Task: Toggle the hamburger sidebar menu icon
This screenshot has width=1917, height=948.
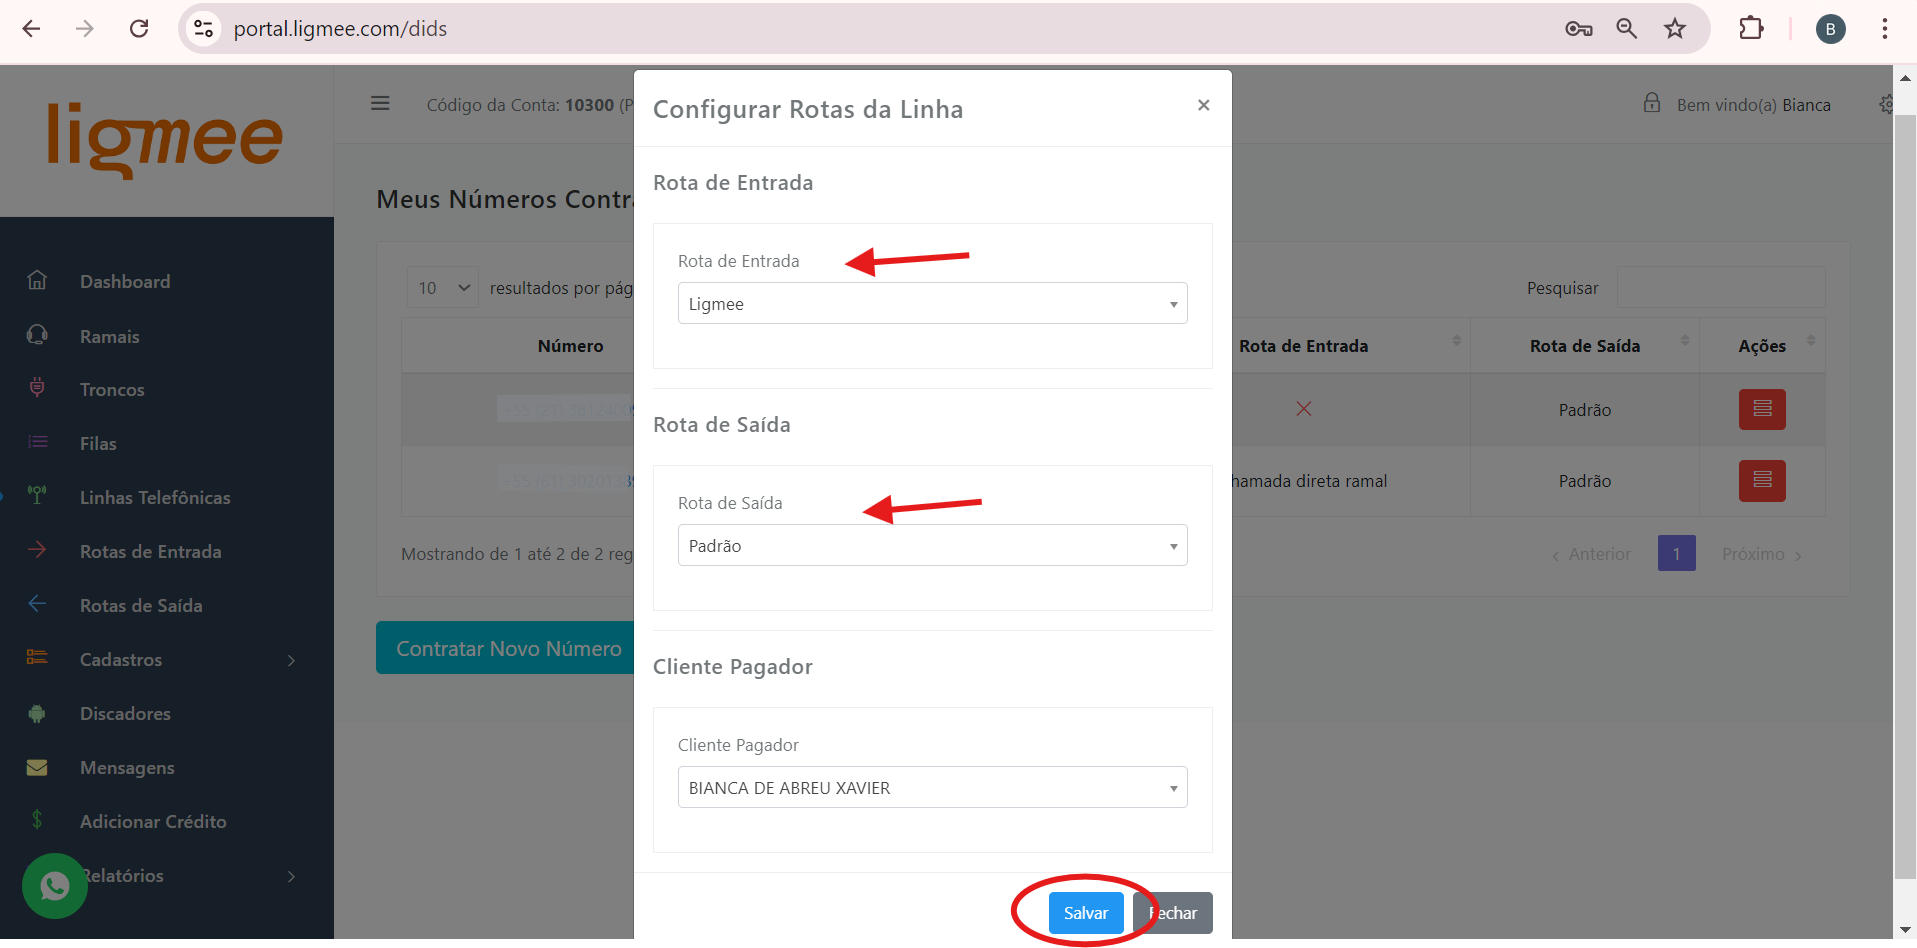Action: (380, 104)
